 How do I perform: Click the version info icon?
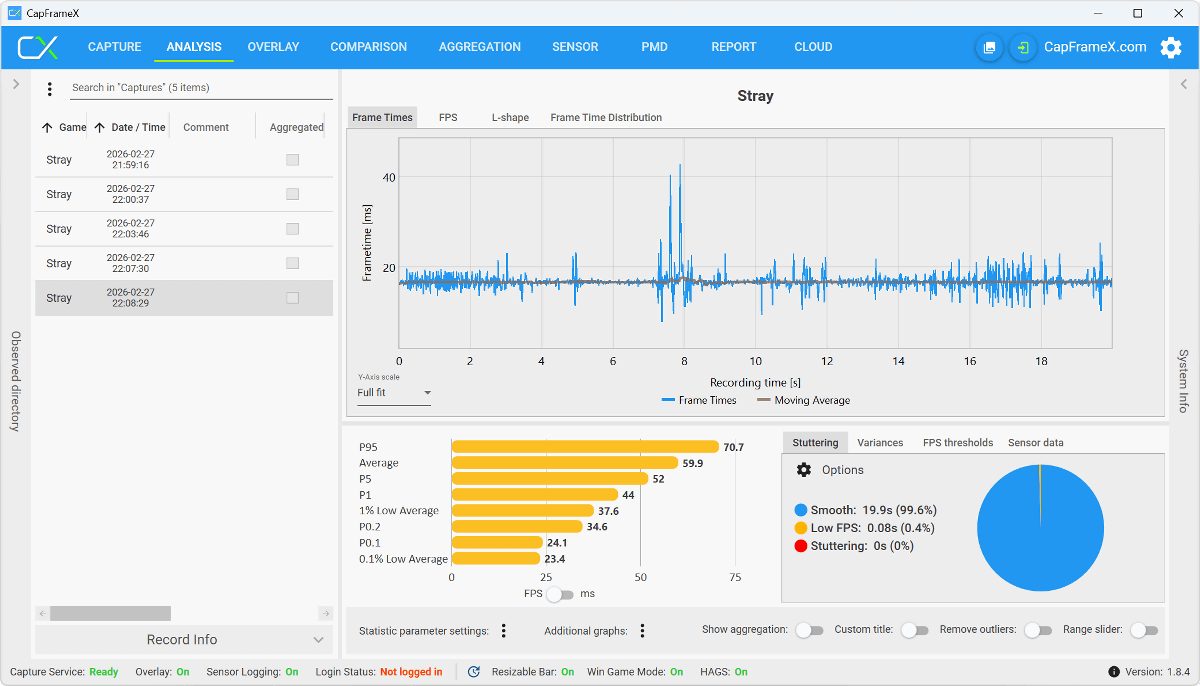pos(1113,672)
